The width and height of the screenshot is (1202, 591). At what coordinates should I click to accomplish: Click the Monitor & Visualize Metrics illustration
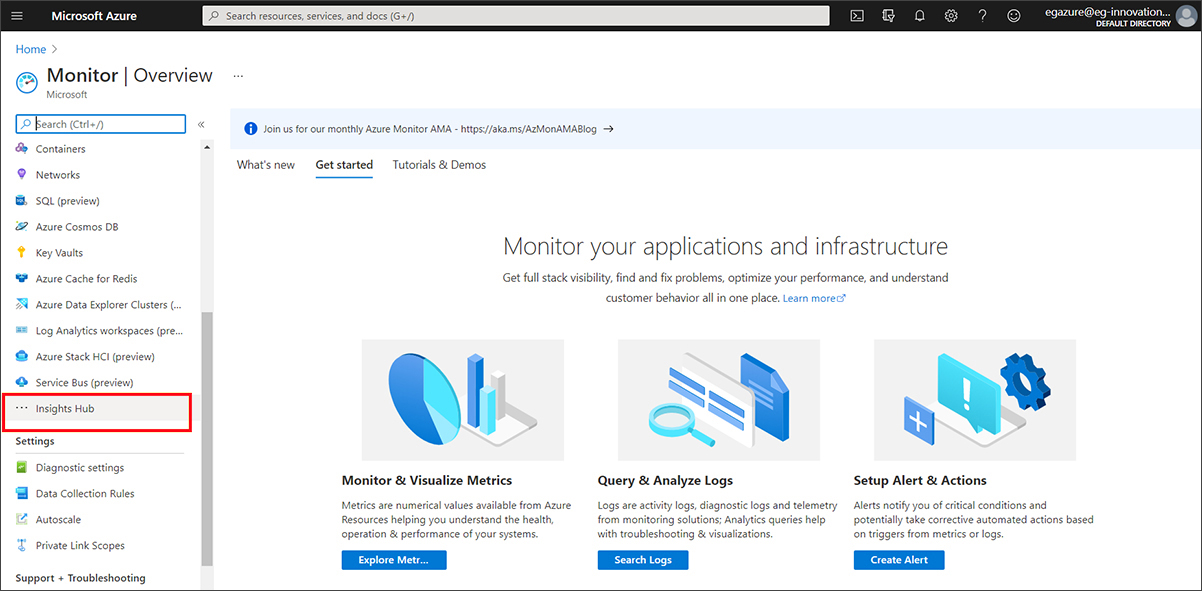point(463,400)
